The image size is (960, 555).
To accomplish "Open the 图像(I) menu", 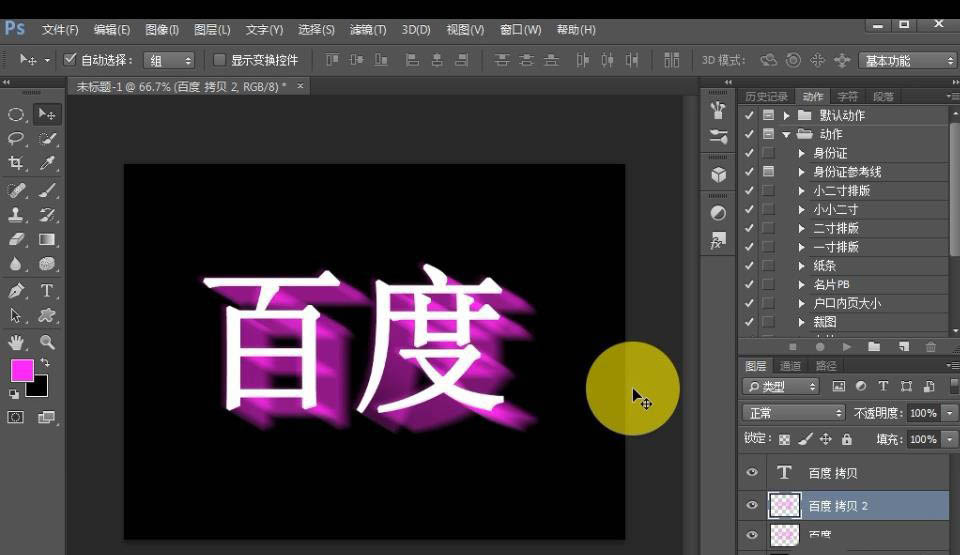I will 162,29.
